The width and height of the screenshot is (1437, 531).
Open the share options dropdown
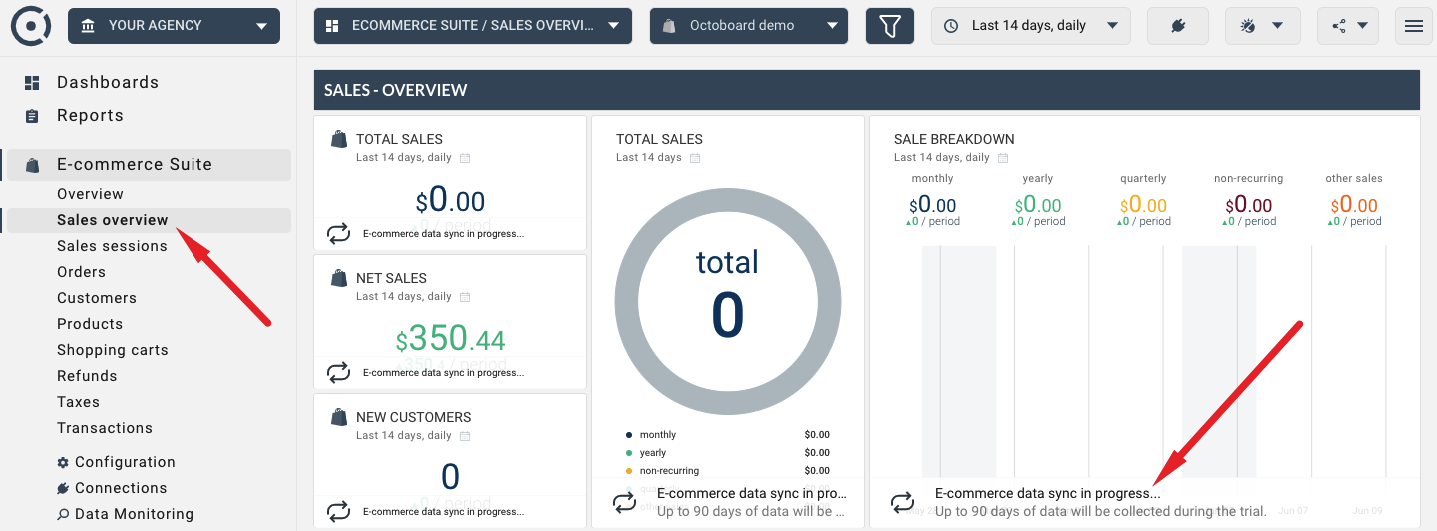pos(1348,25)
